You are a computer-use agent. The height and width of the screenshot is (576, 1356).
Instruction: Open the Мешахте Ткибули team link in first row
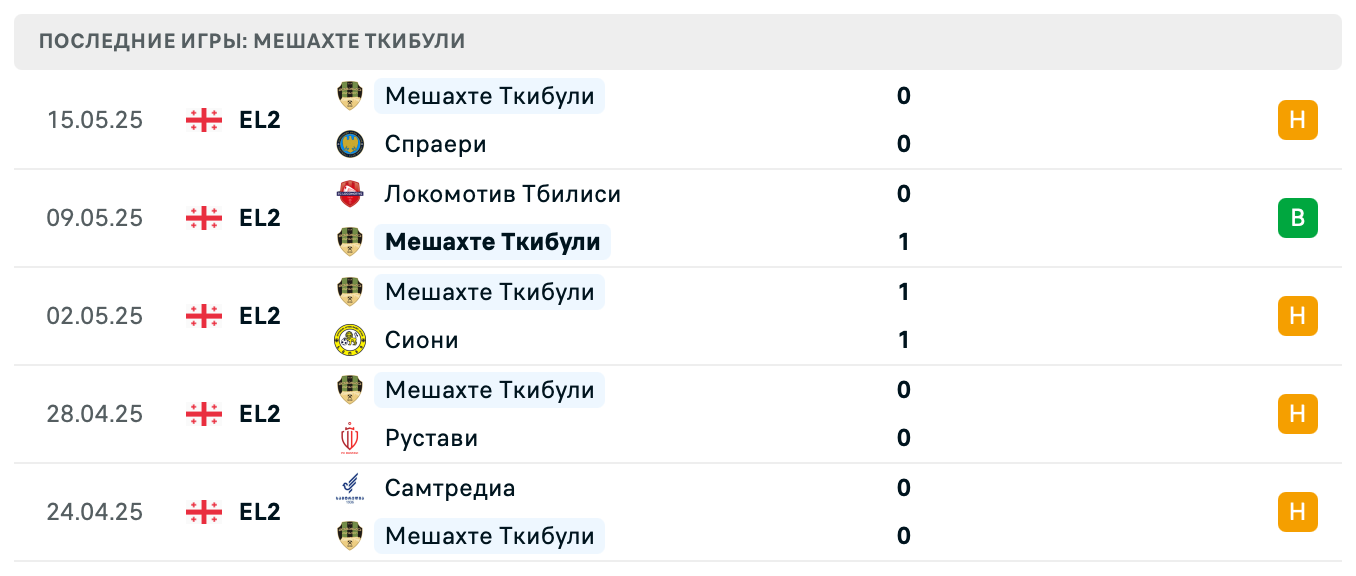pos(488,96)
